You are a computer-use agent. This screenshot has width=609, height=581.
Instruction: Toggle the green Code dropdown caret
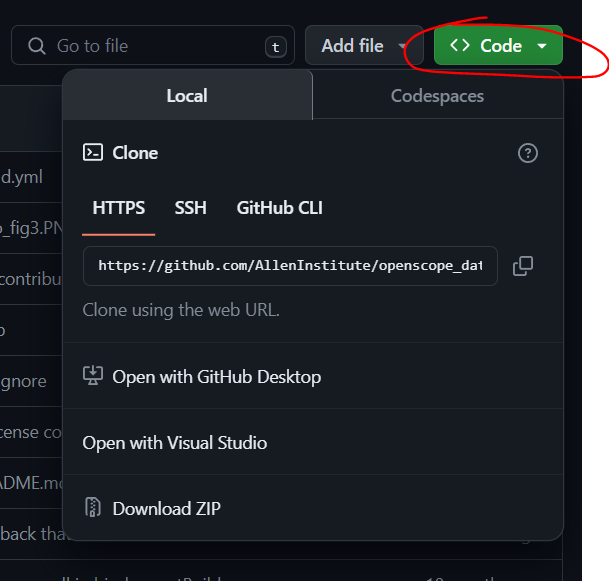(542, 46)
